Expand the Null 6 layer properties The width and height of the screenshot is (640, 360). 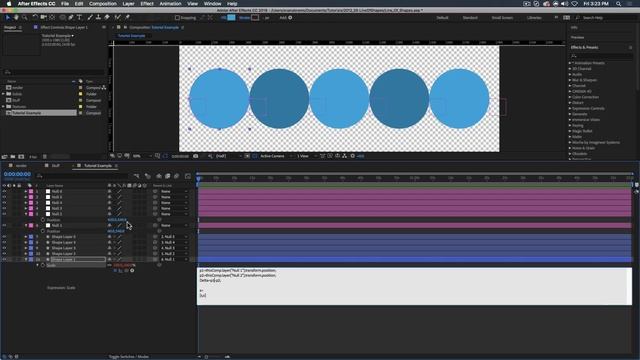click(x=26, y=191)
